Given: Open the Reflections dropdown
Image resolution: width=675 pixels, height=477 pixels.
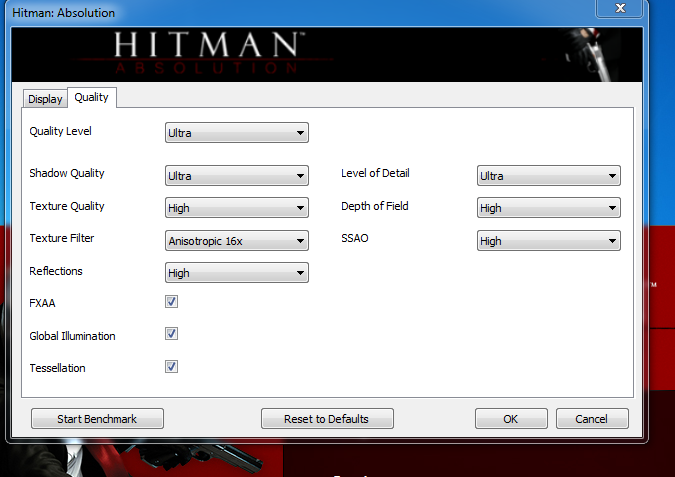Looking at the screenshot, I should click(x=237, y=273).
